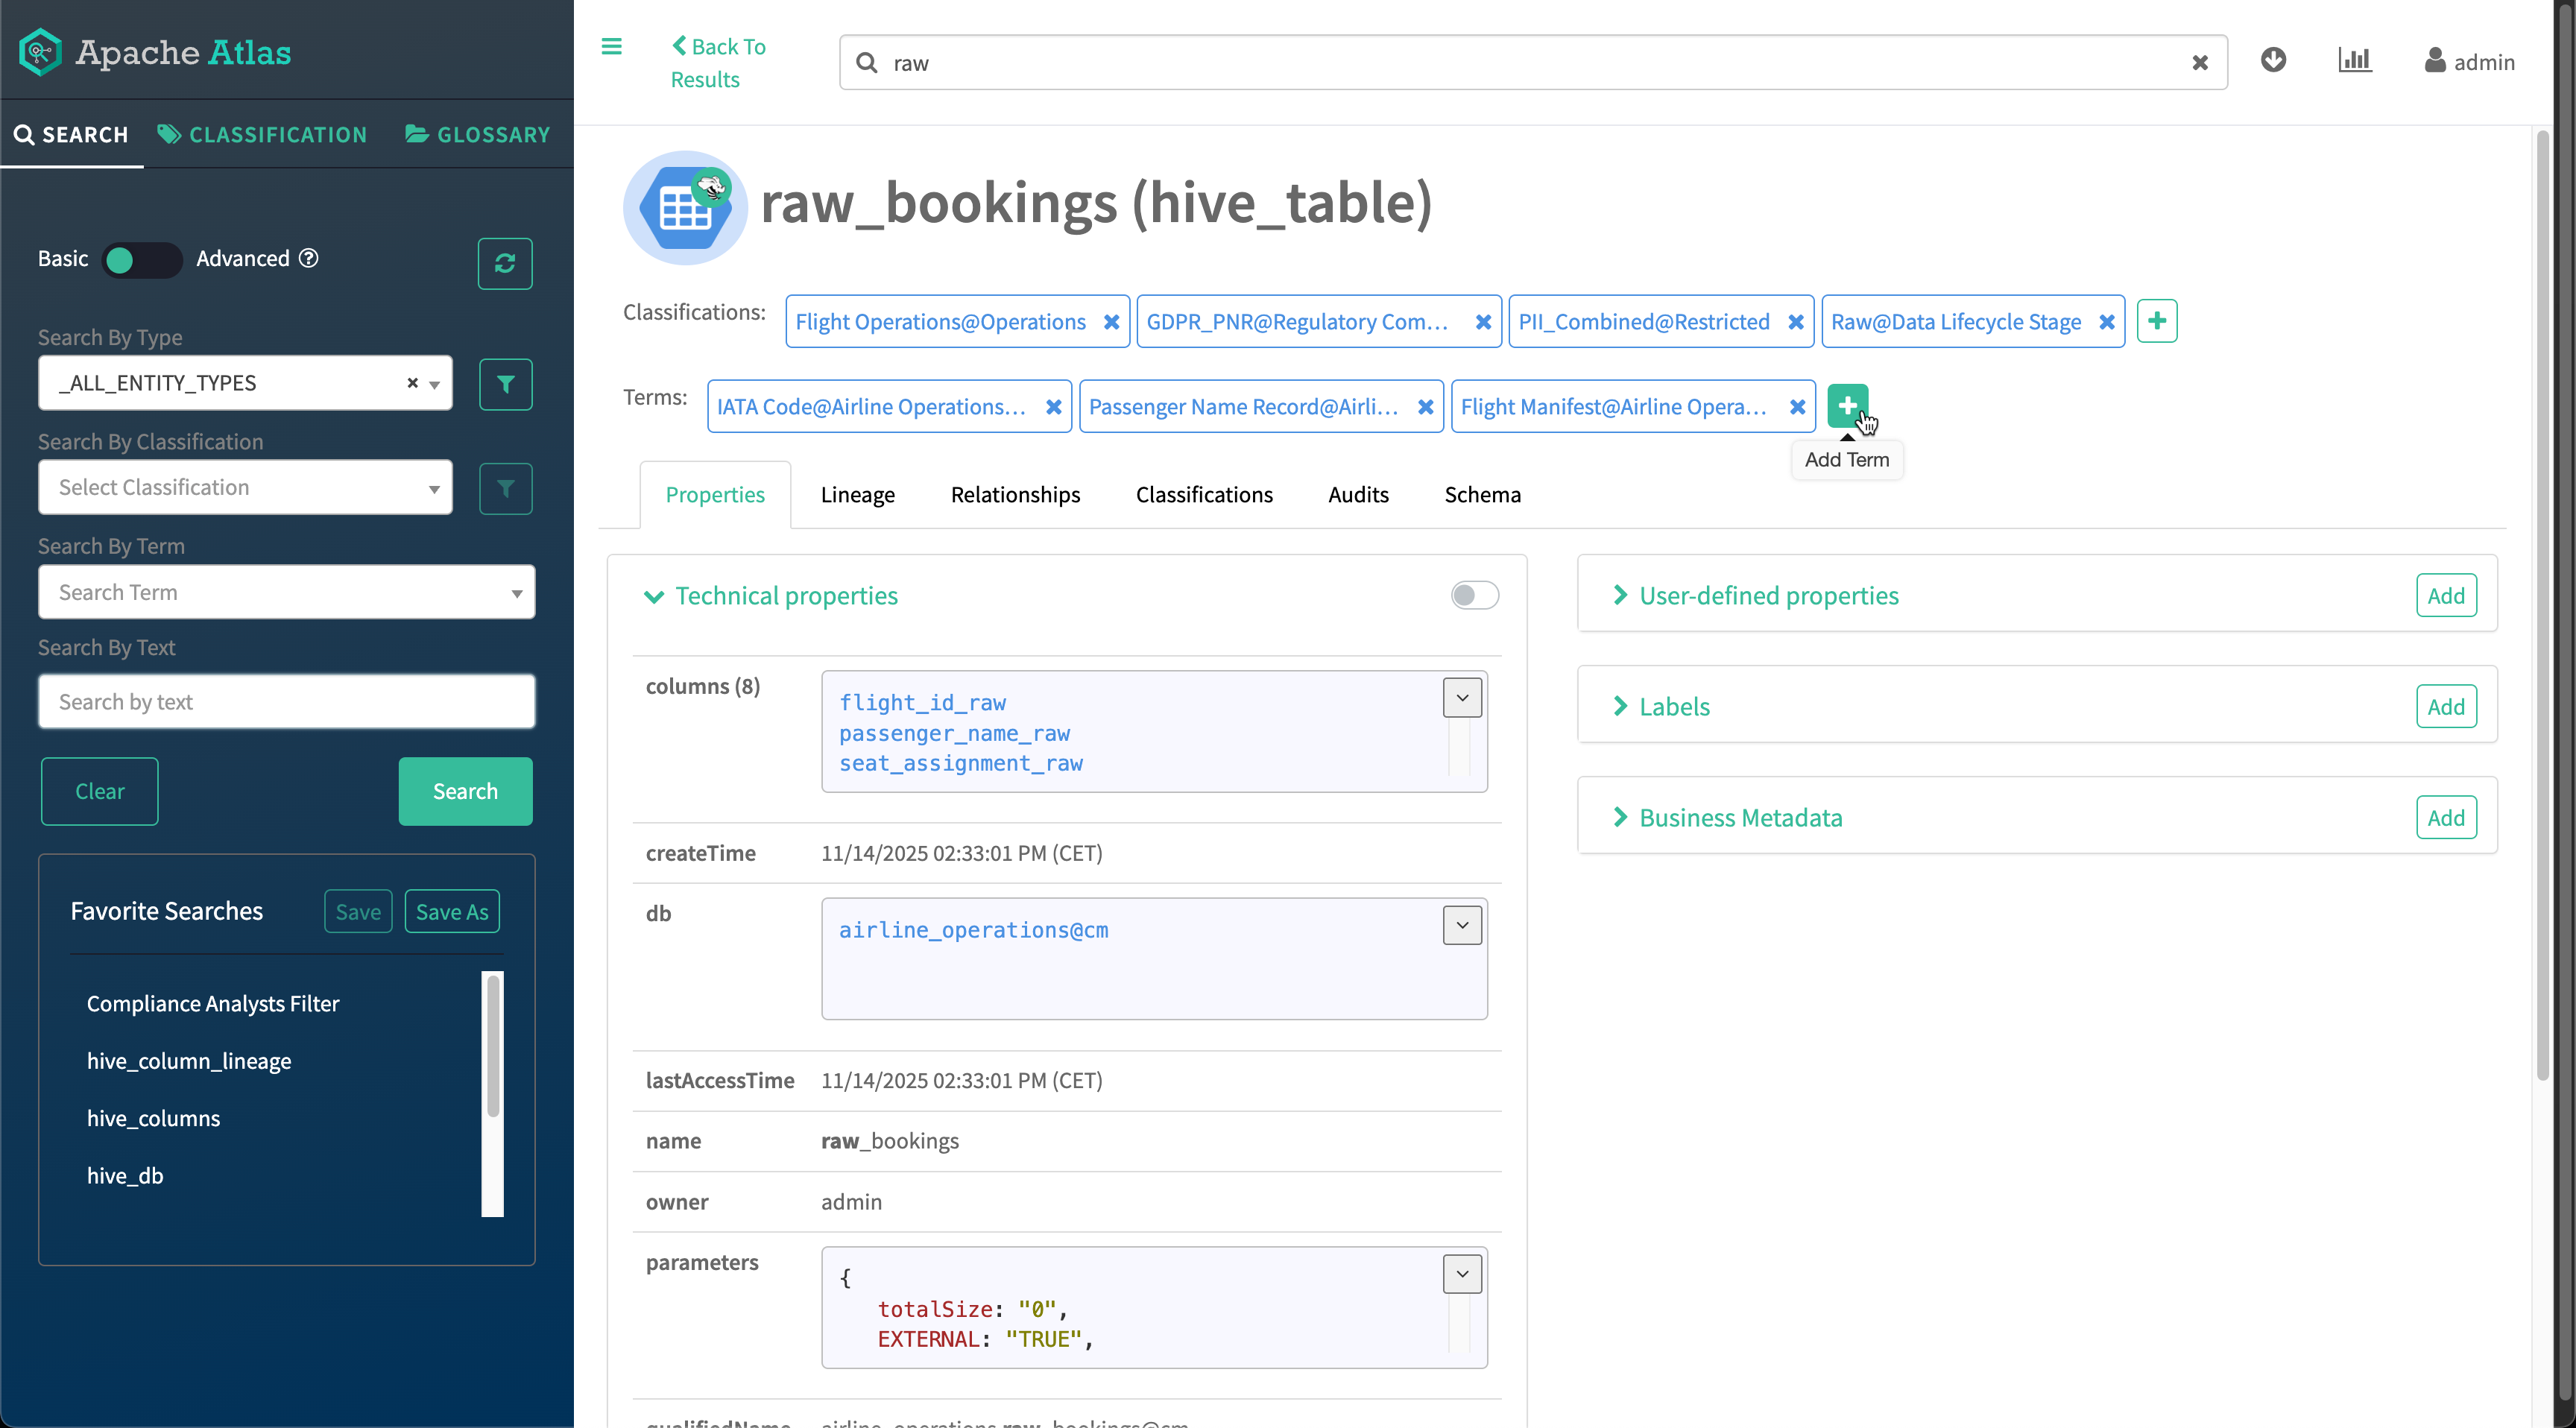Open the GLOSSARY sidebar tab
The width and height of the screenshot is (2576, 1428).
(478, 135)
